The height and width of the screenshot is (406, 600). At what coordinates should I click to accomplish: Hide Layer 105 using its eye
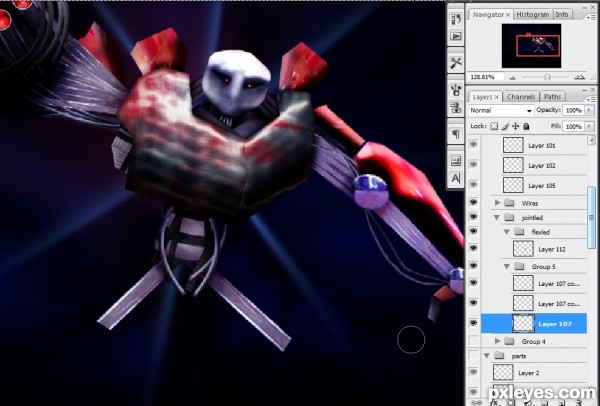pyautogui.click(x=473, y=184)
